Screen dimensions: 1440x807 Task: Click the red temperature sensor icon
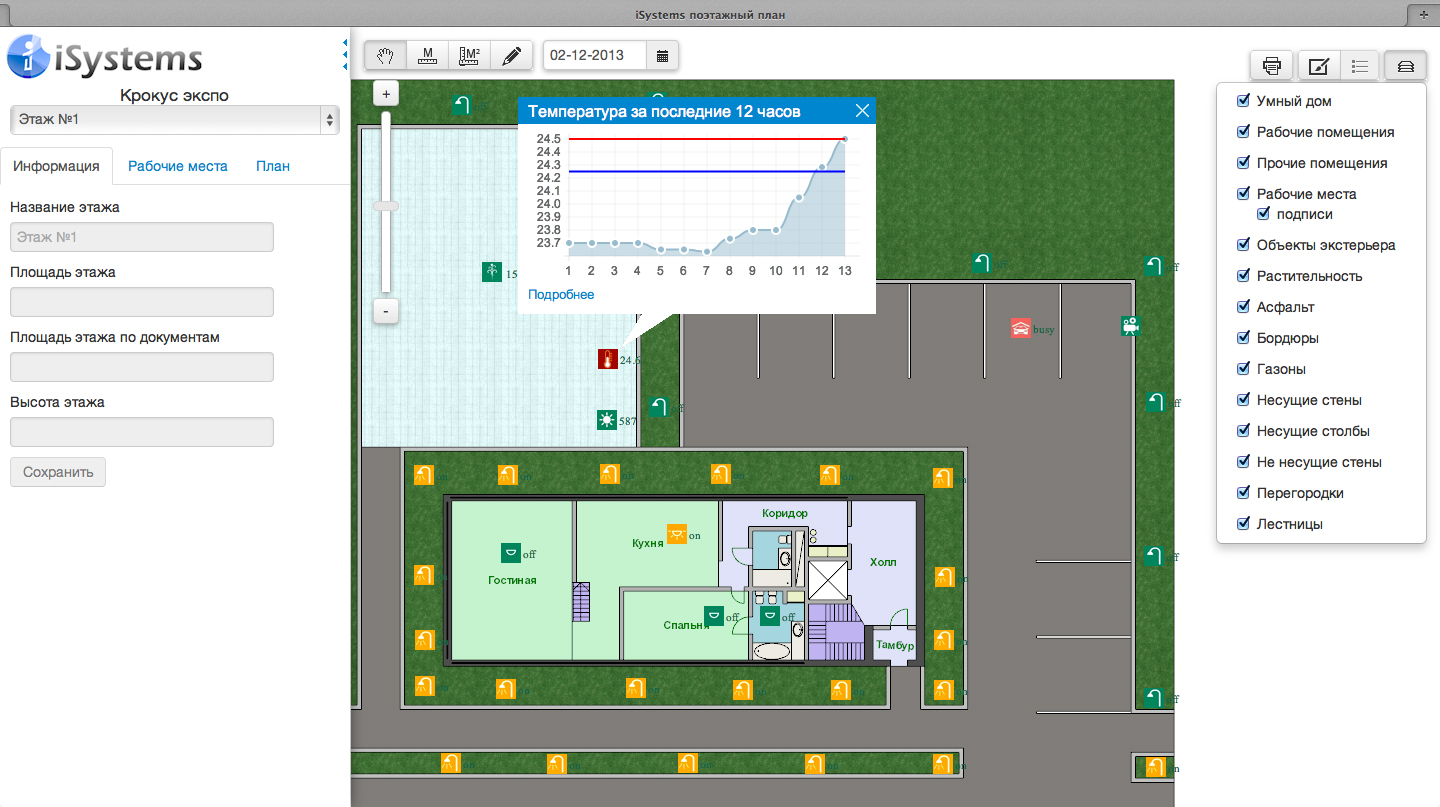[x=607, y=359]
